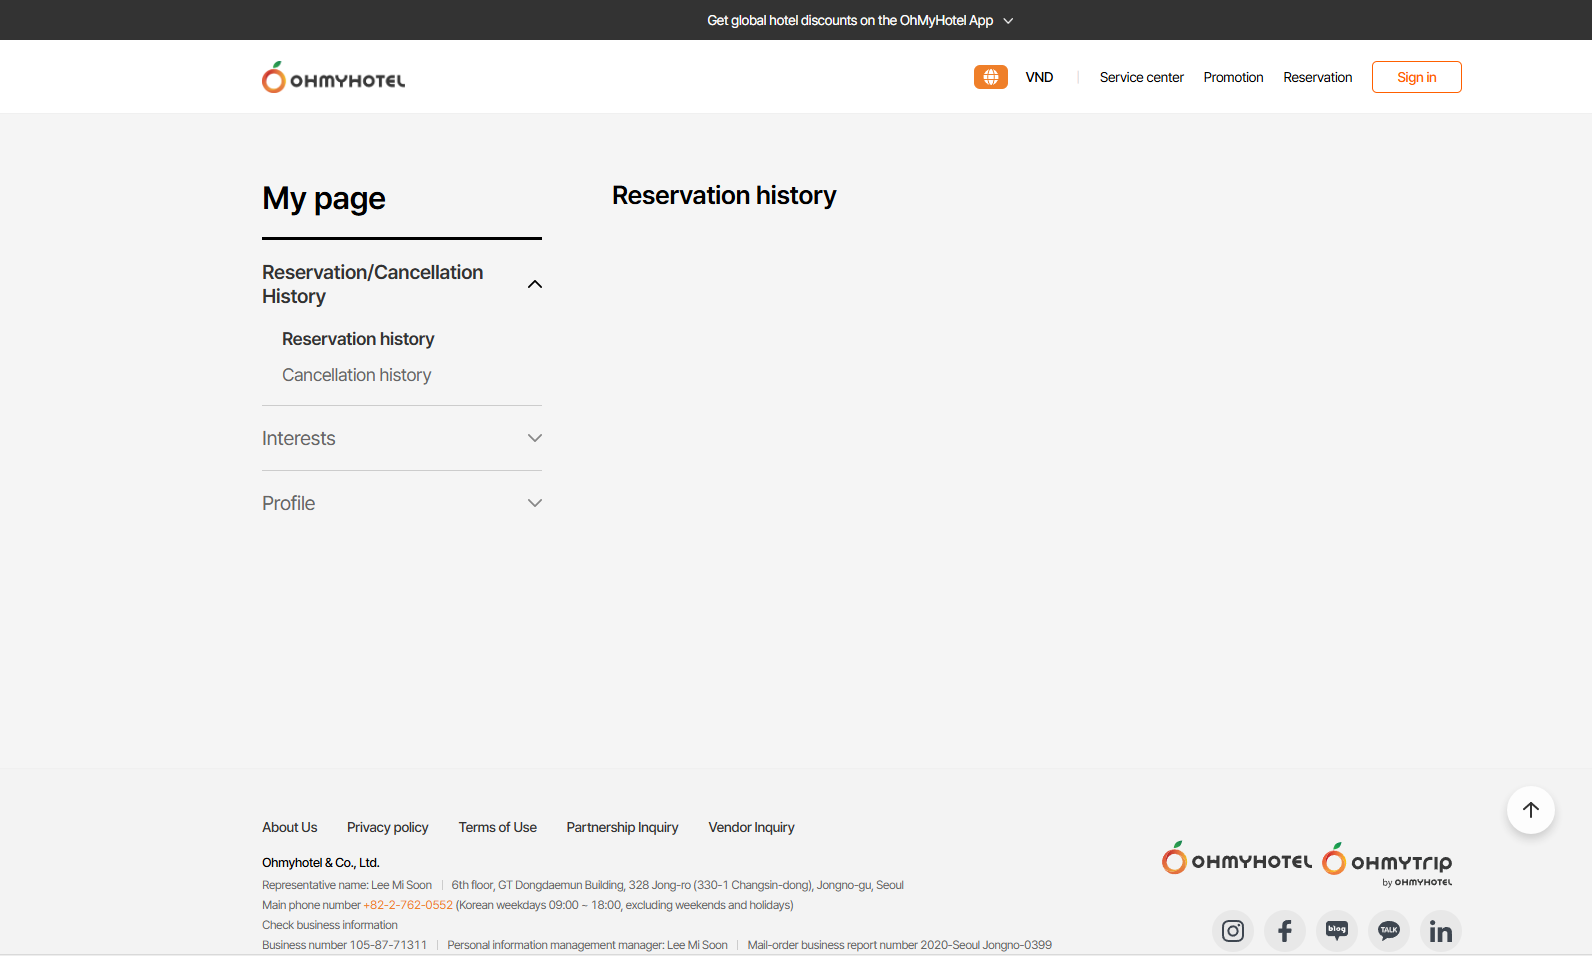The image size is (1592, 956).
Task: Open the Instagram social icon
Action: tap(1233, 931)
